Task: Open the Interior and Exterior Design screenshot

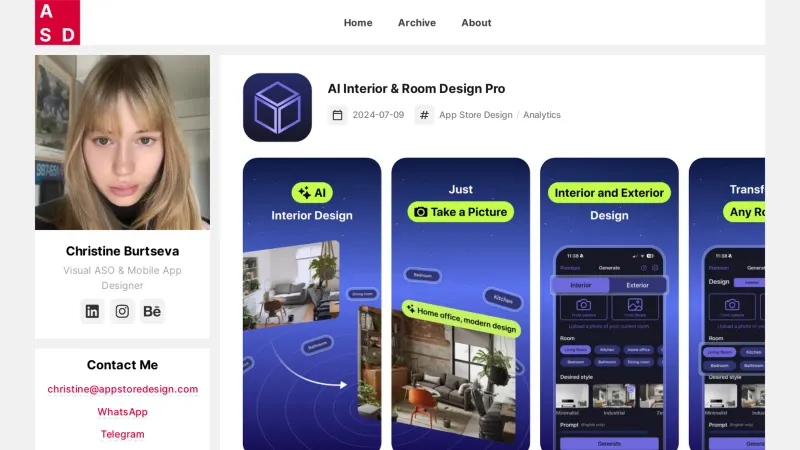Action: coord(609,304)
